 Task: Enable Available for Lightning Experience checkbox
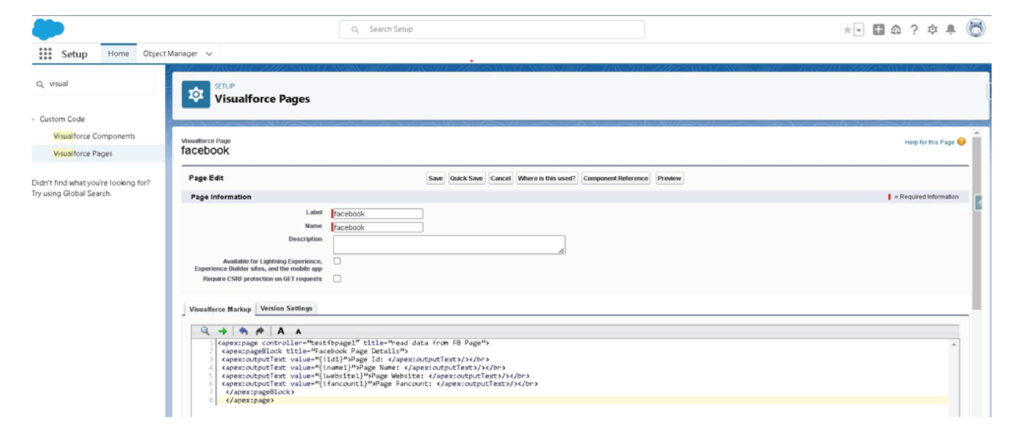coord(338,261)
